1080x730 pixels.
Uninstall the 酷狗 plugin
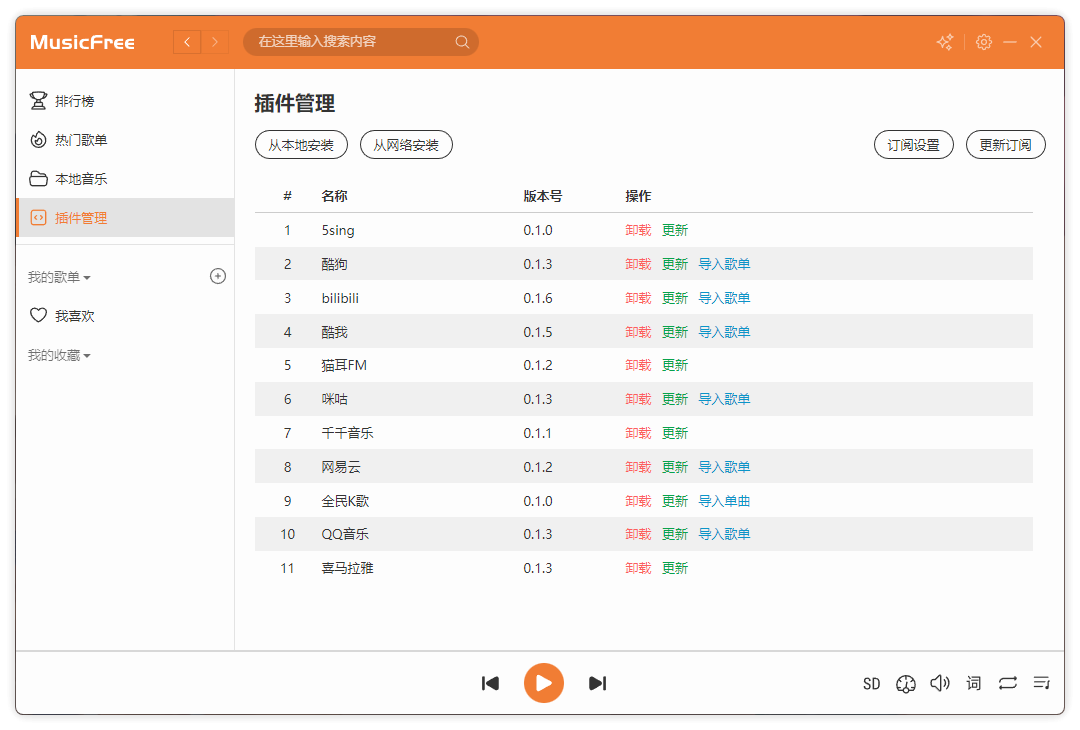[638, 264]
